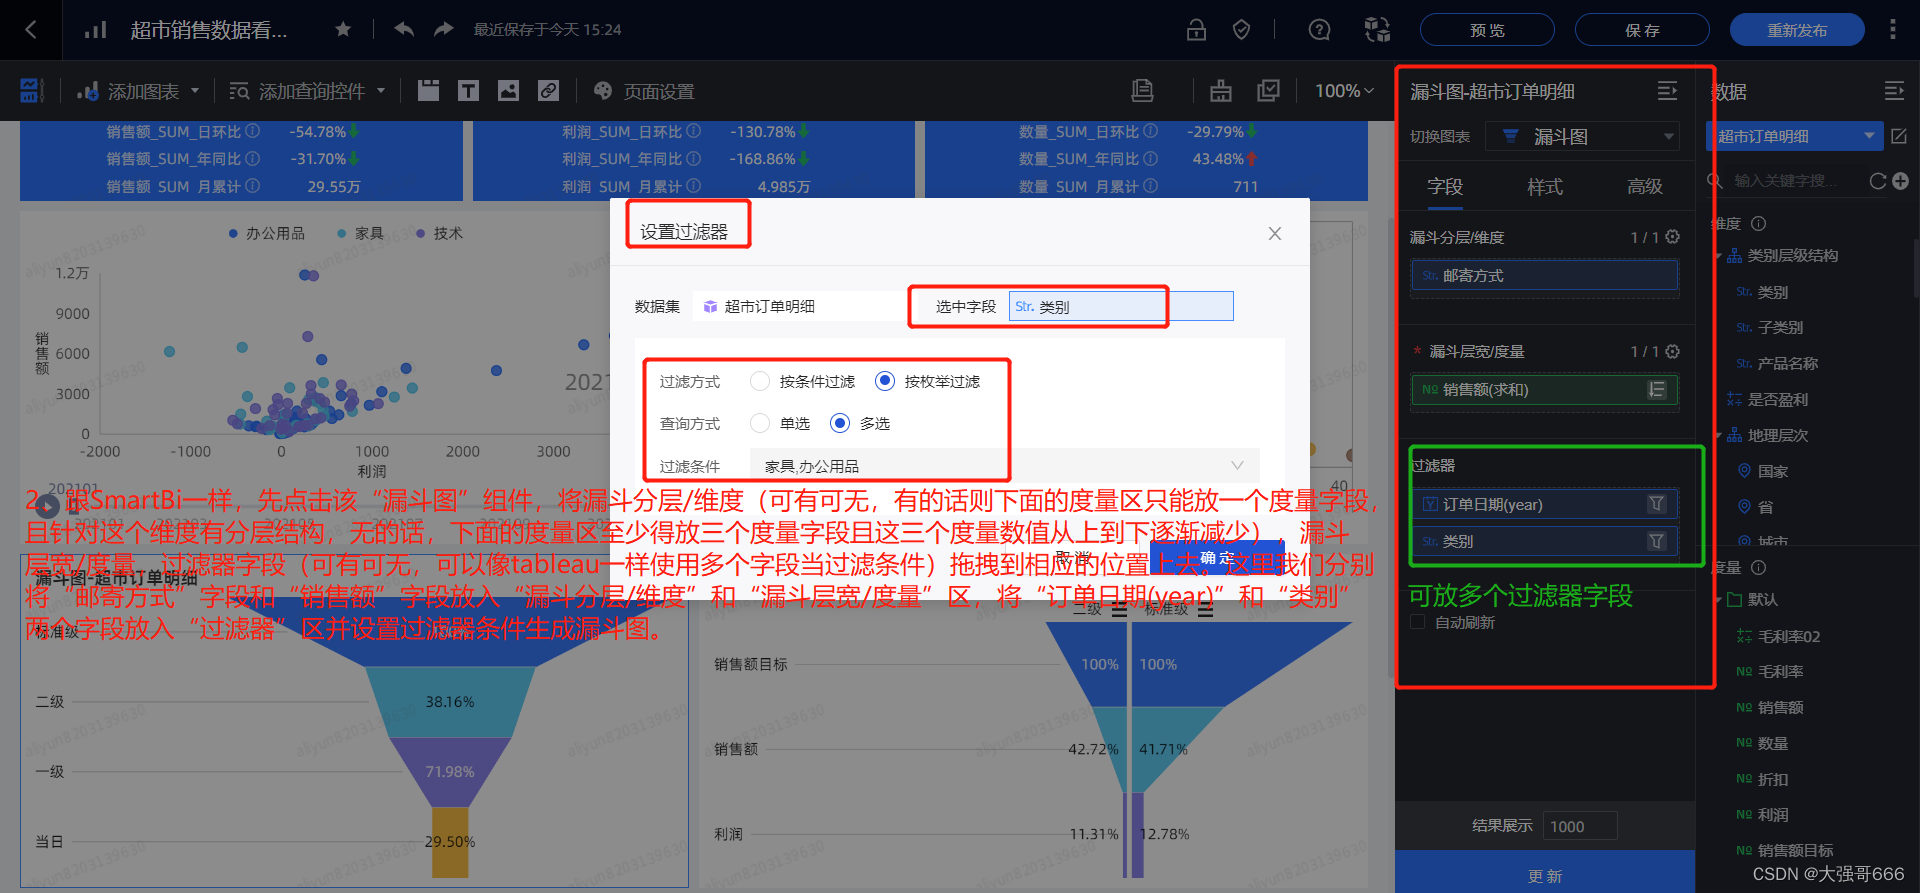
Task: Select 销售额目标 measure
Action: (x=1795, y=851)
